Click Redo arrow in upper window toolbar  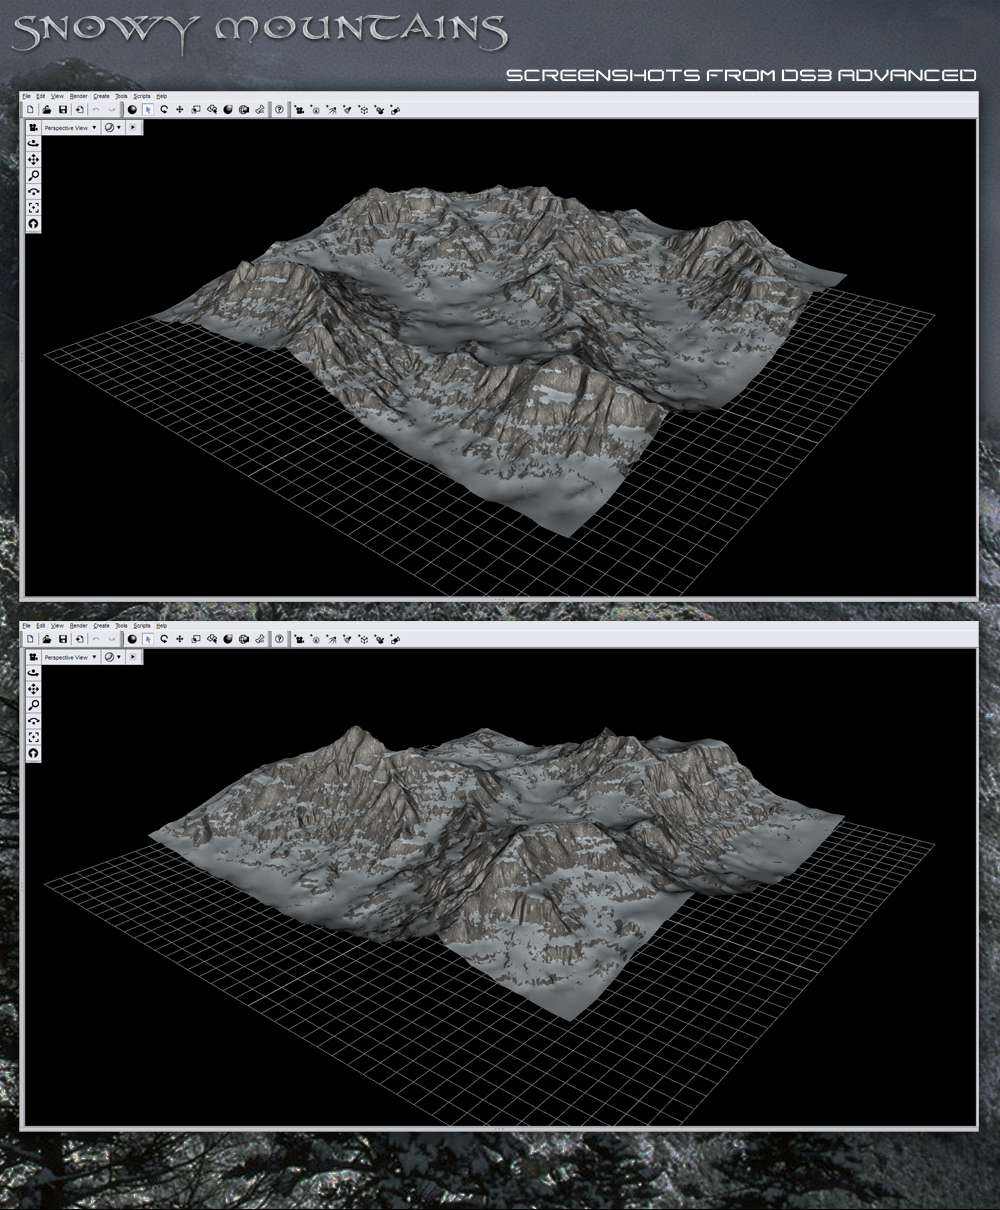coord(112,109)
